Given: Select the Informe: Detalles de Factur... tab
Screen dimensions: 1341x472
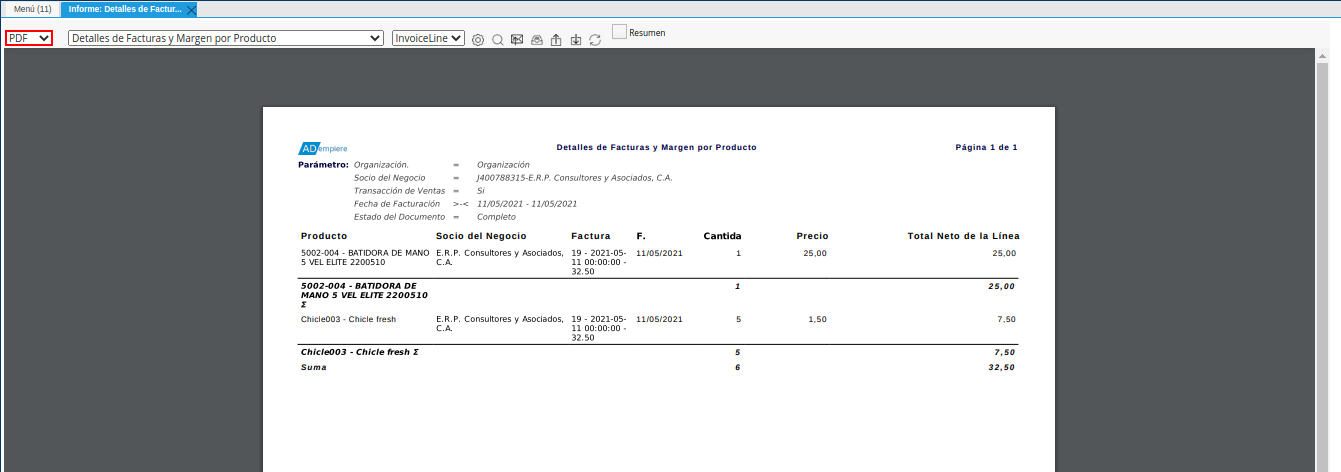Looking at the screenshot, I should point(124,9).
